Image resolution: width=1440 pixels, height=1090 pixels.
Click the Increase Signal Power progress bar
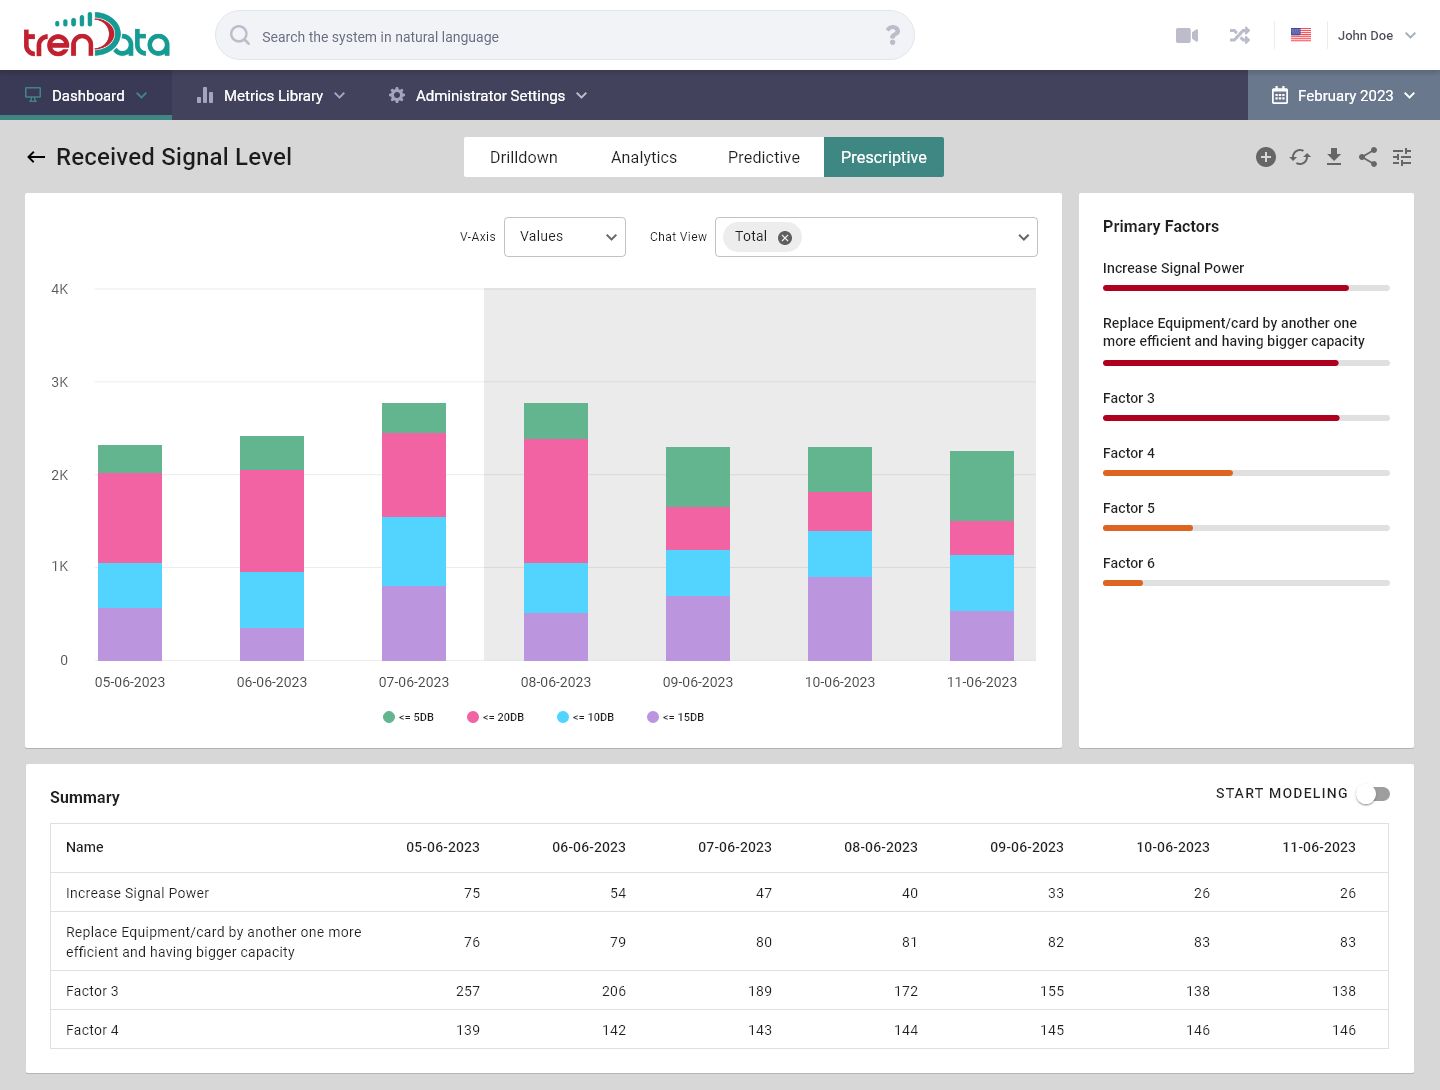click(x=1245, y=288)
